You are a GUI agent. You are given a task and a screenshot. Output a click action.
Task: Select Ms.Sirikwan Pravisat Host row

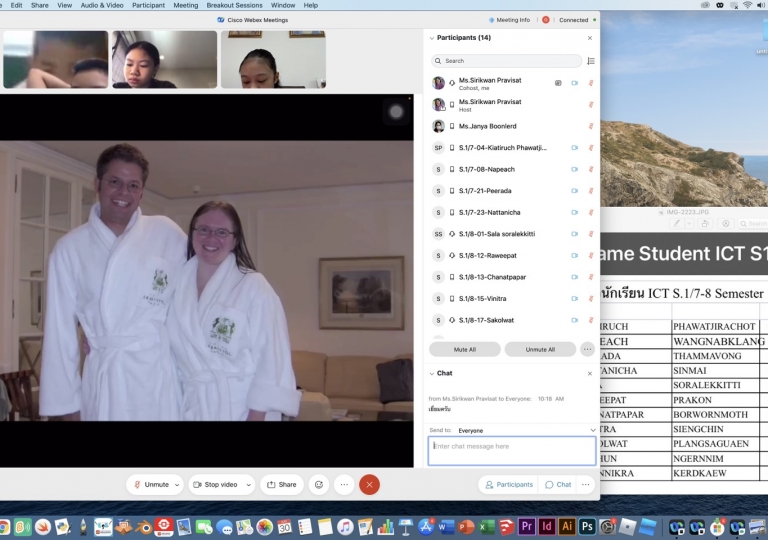512,105
